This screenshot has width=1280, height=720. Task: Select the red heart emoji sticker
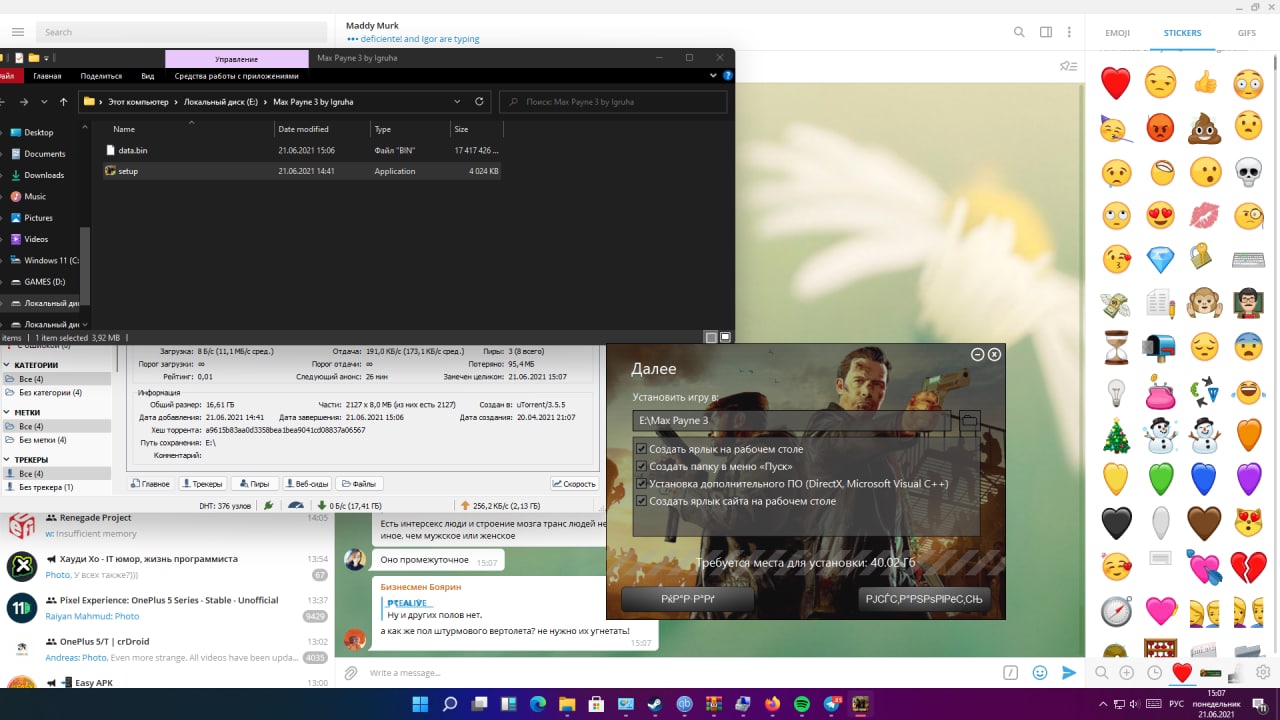1116,83
